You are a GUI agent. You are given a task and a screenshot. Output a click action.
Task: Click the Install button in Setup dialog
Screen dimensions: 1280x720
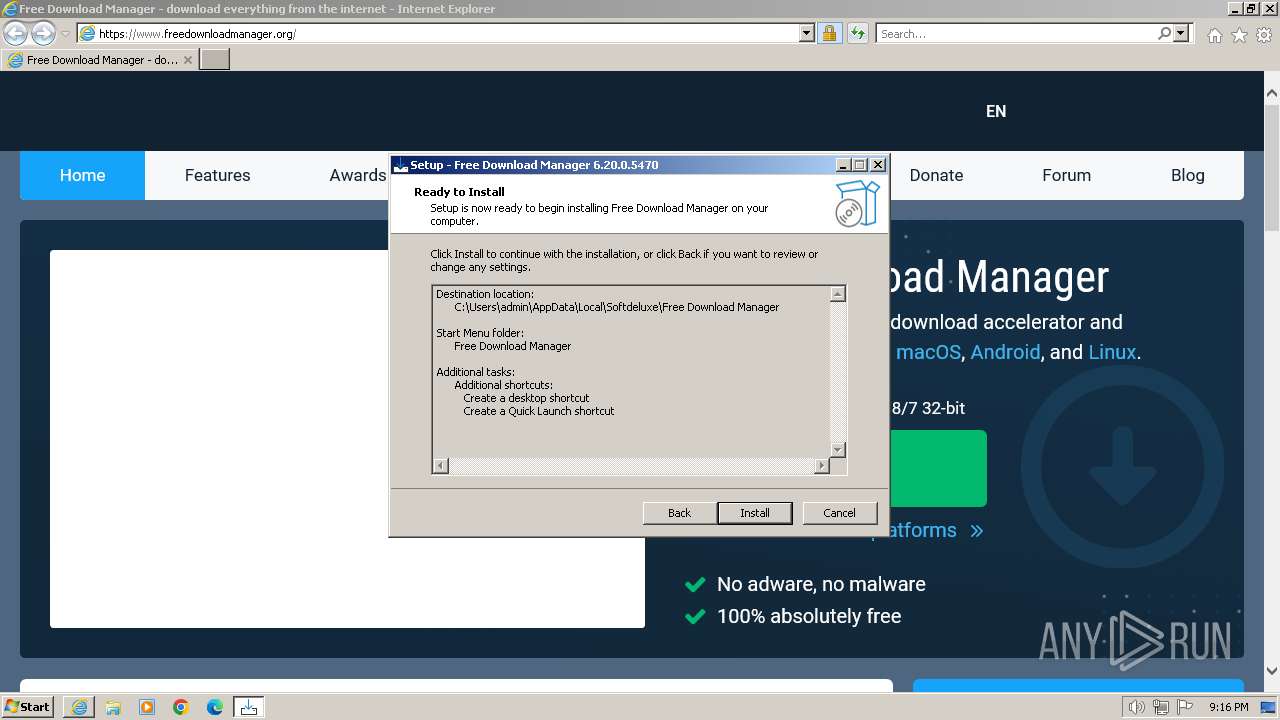pos(755,513)
